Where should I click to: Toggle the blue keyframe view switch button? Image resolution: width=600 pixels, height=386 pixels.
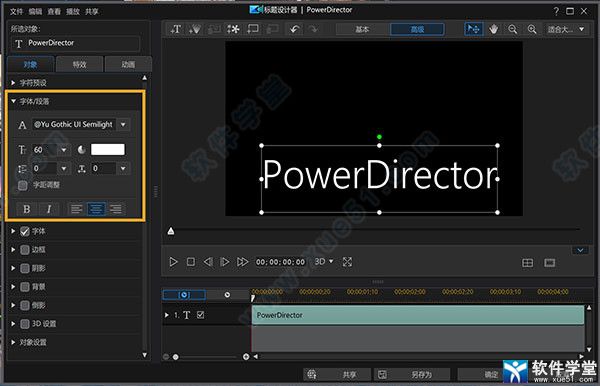(184, 295)
